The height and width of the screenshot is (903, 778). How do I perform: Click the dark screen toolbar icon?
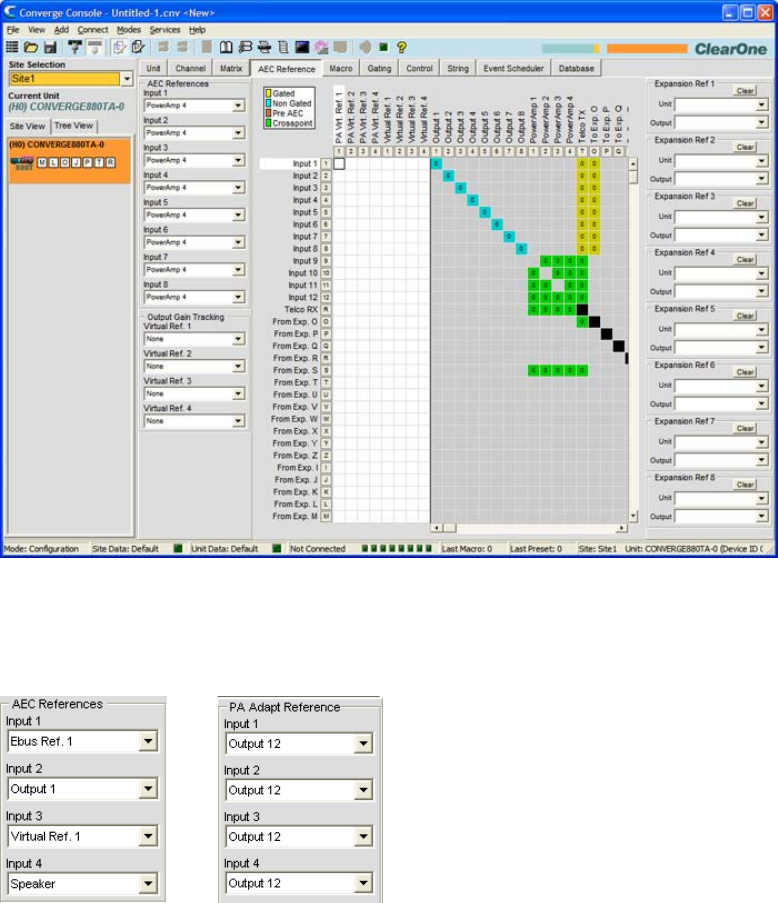click(x=302, y=47)
